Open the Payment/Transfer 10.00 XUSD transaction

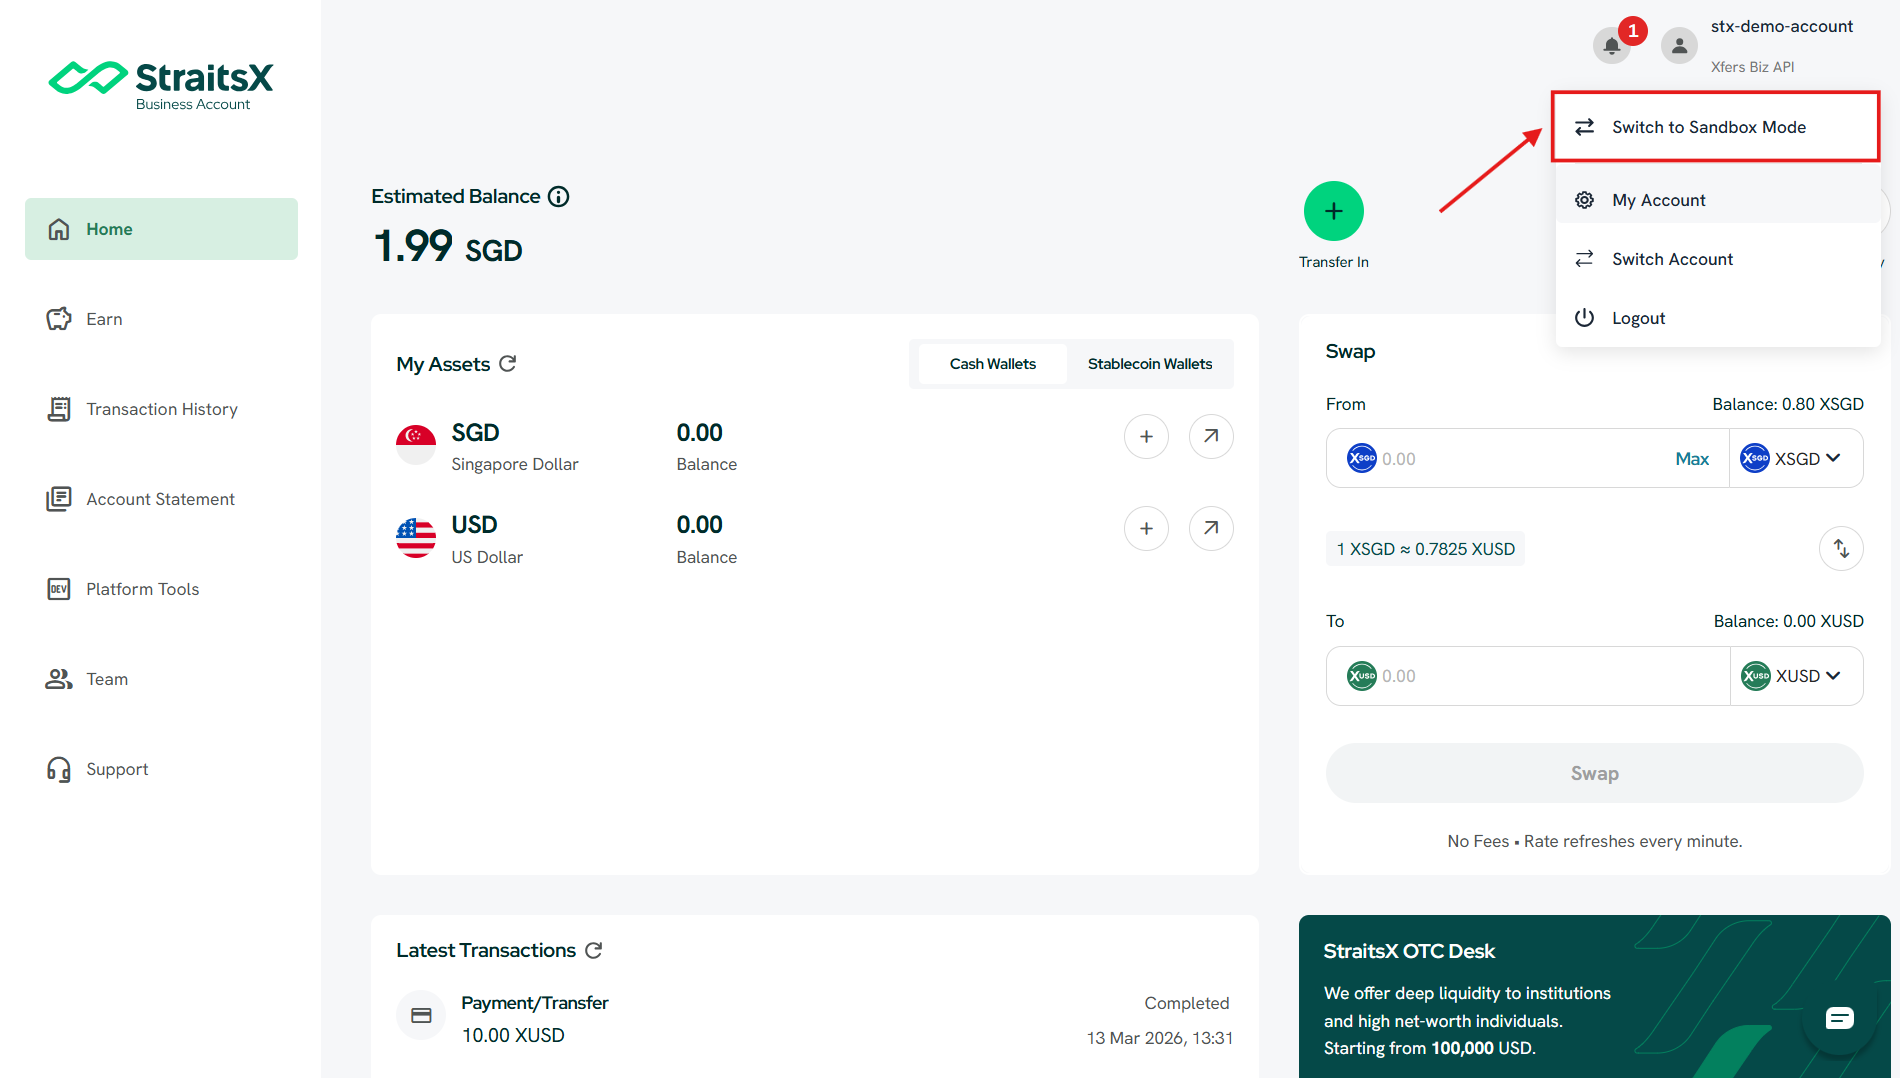[814, 1019]
